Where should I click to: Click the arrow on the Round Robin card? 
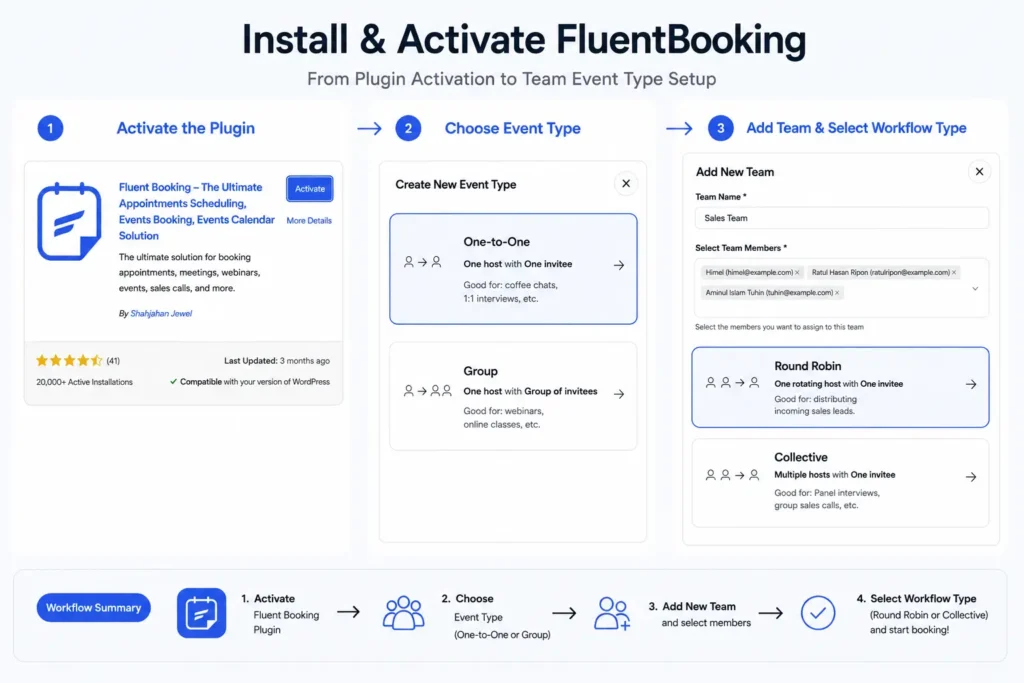(x=971, y=385)
